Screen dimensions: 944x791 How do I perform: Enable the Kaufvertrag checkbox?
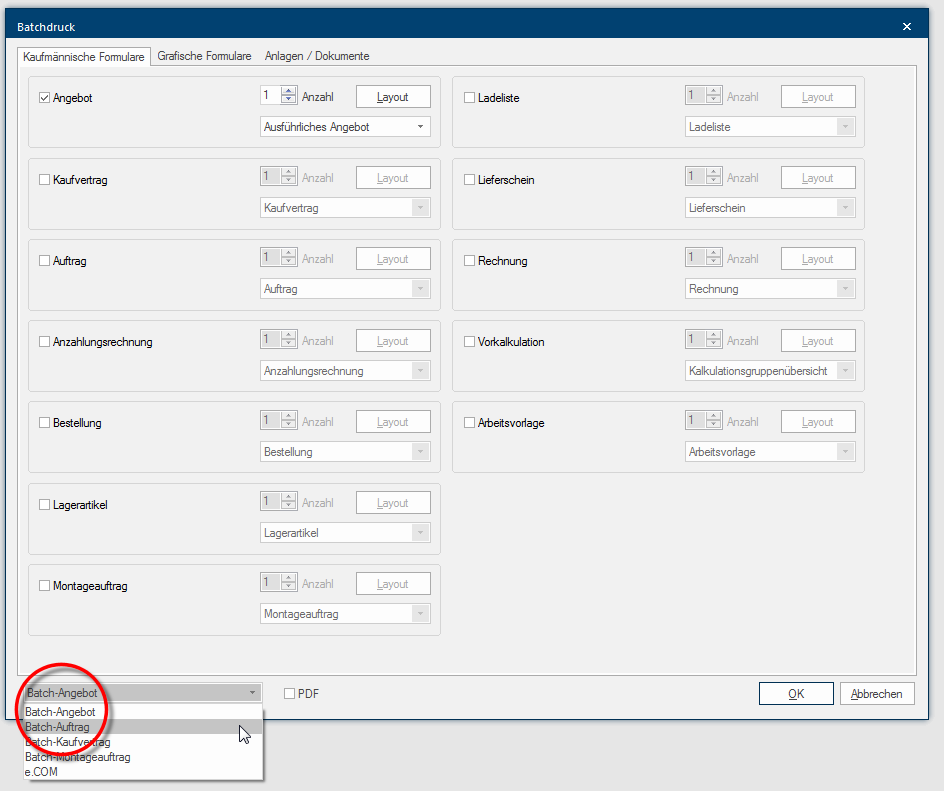click(44, 180)
